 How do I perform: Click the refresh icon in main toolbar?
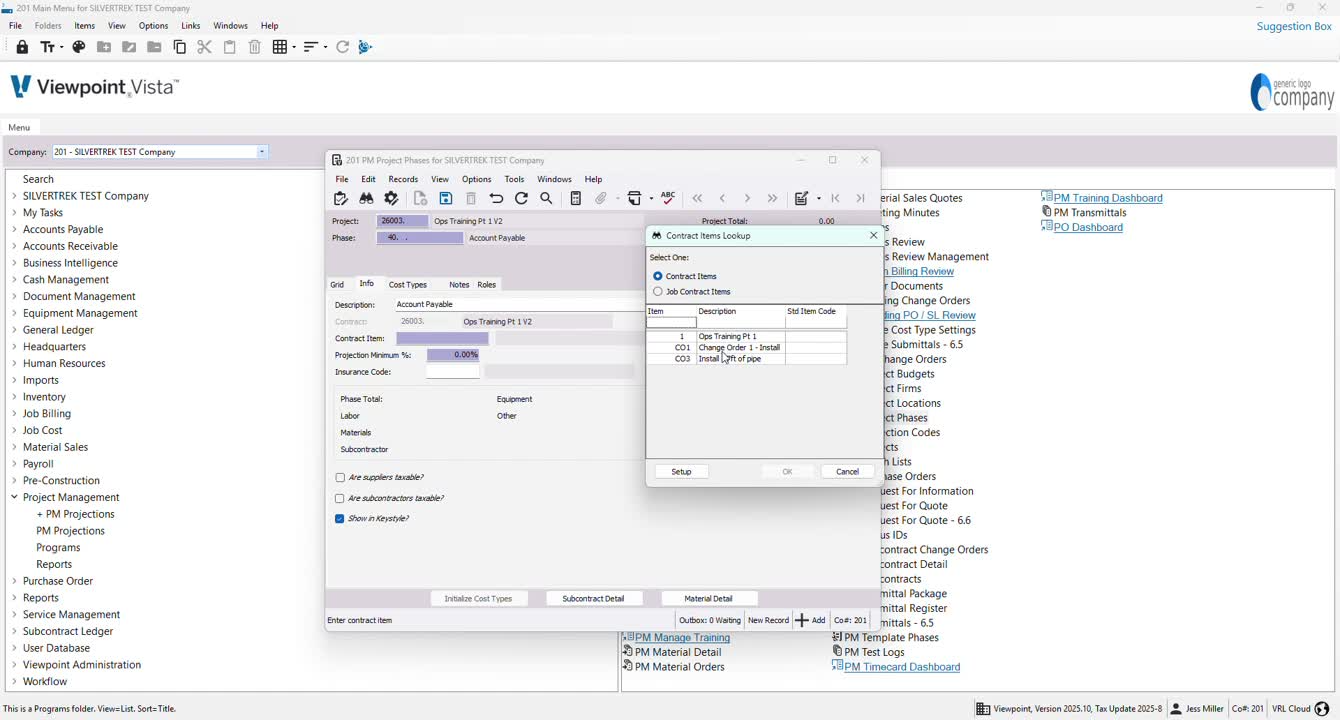pyautogui.click(x=342, y=47)
